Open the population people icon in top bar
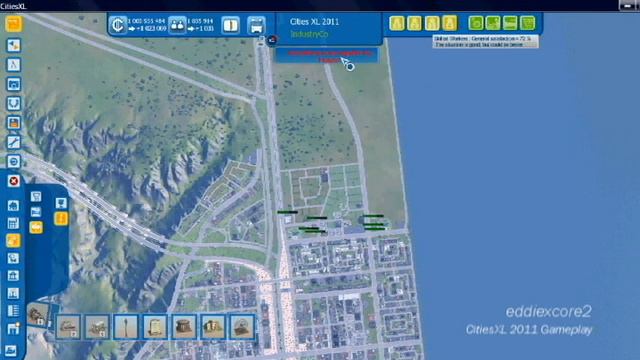This screenshot has height=360, width=640. point(177,25)
